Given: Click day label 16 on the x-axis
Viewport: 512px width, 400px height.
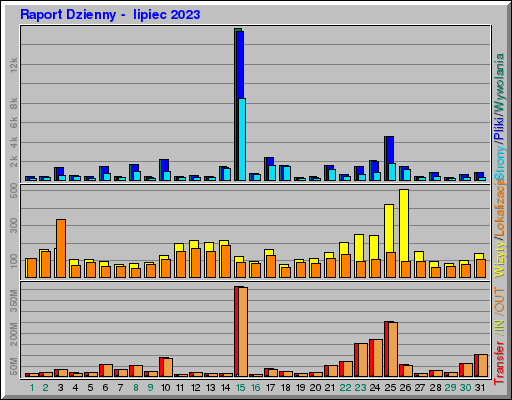Looking at the screenshot, I should [255, 388].
